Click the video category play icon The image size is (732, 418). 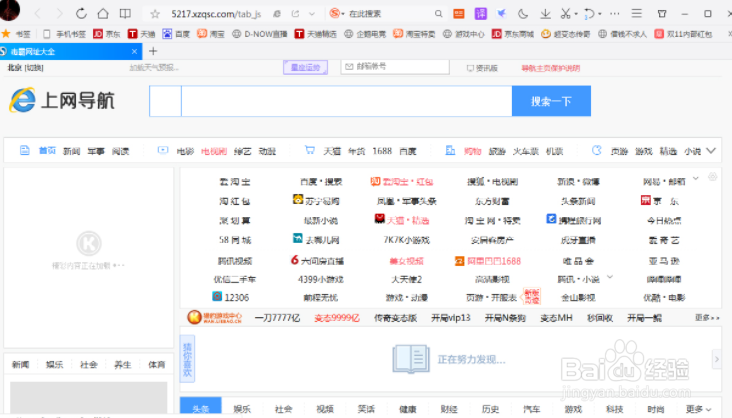tap(162, 150)
